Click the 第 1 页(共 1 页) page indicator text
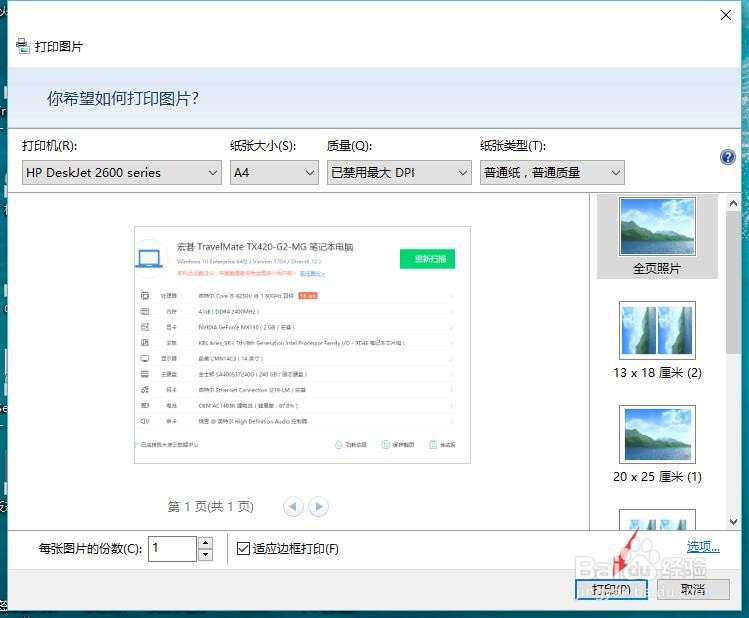The width and height of the screenshot is (749, 618). pos(211,506)
